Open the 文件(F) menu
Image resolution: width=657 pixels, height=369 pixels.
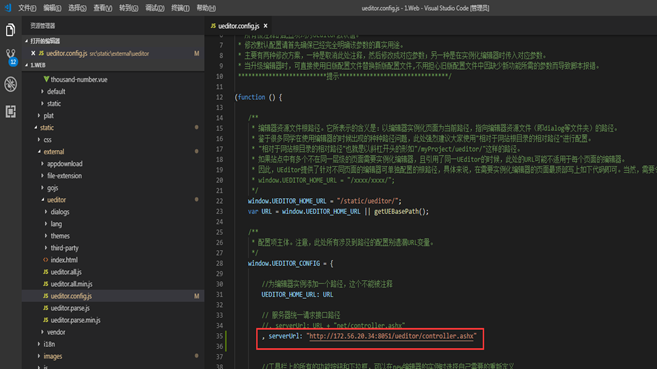coord(27,8)
